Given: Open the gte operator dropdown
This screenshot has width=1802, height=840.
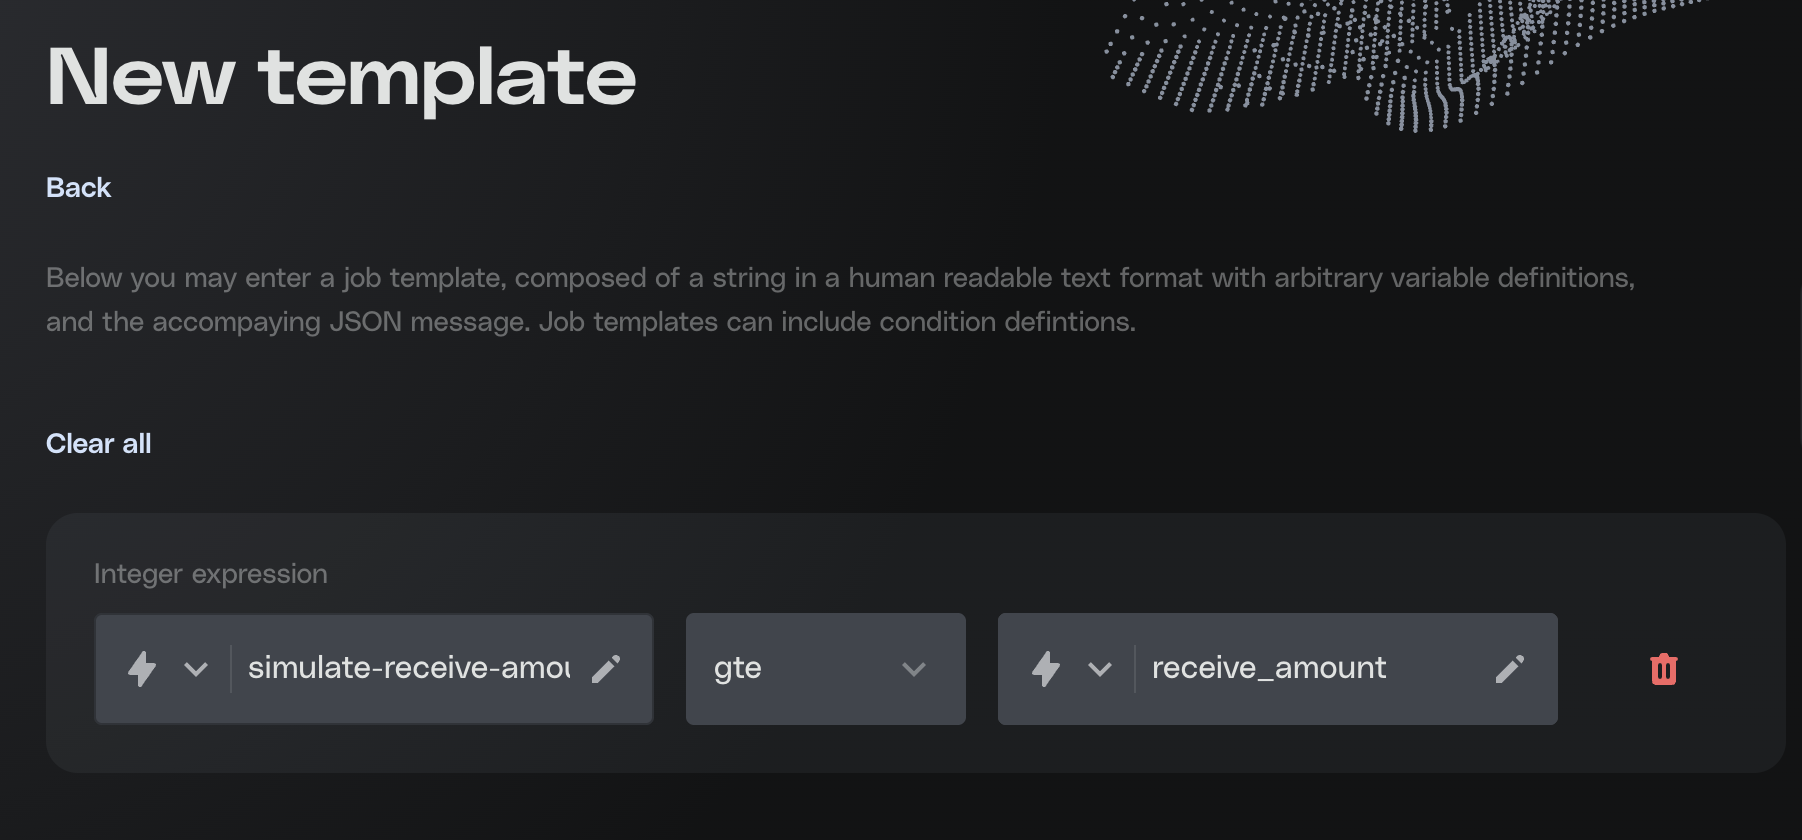Looking at the screenshot, I should tap(825, 669).
